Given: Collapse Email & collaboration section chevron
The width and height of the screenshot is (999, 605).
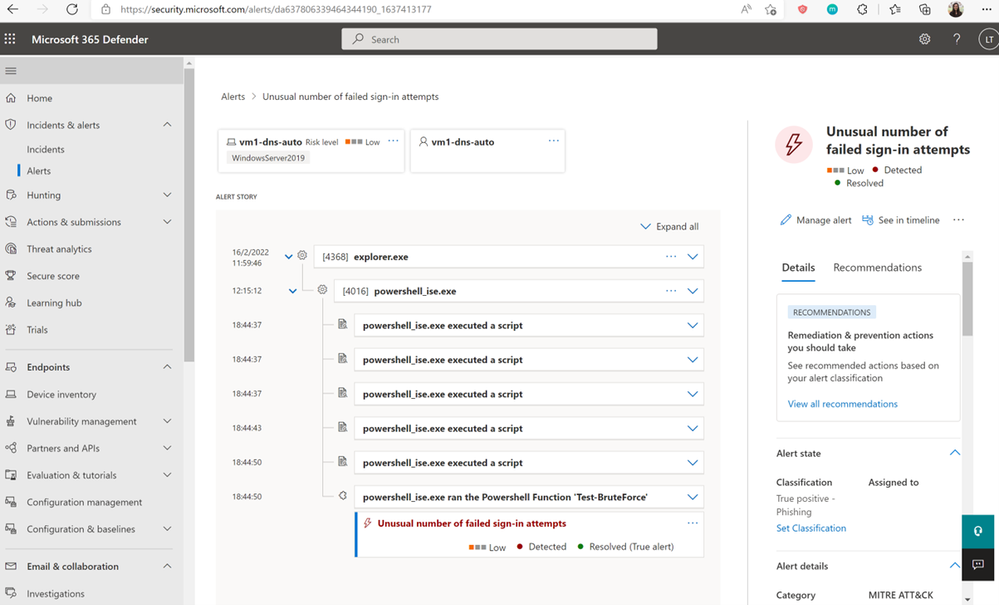Looking at the screenshot, I should [x=167, y=566].
